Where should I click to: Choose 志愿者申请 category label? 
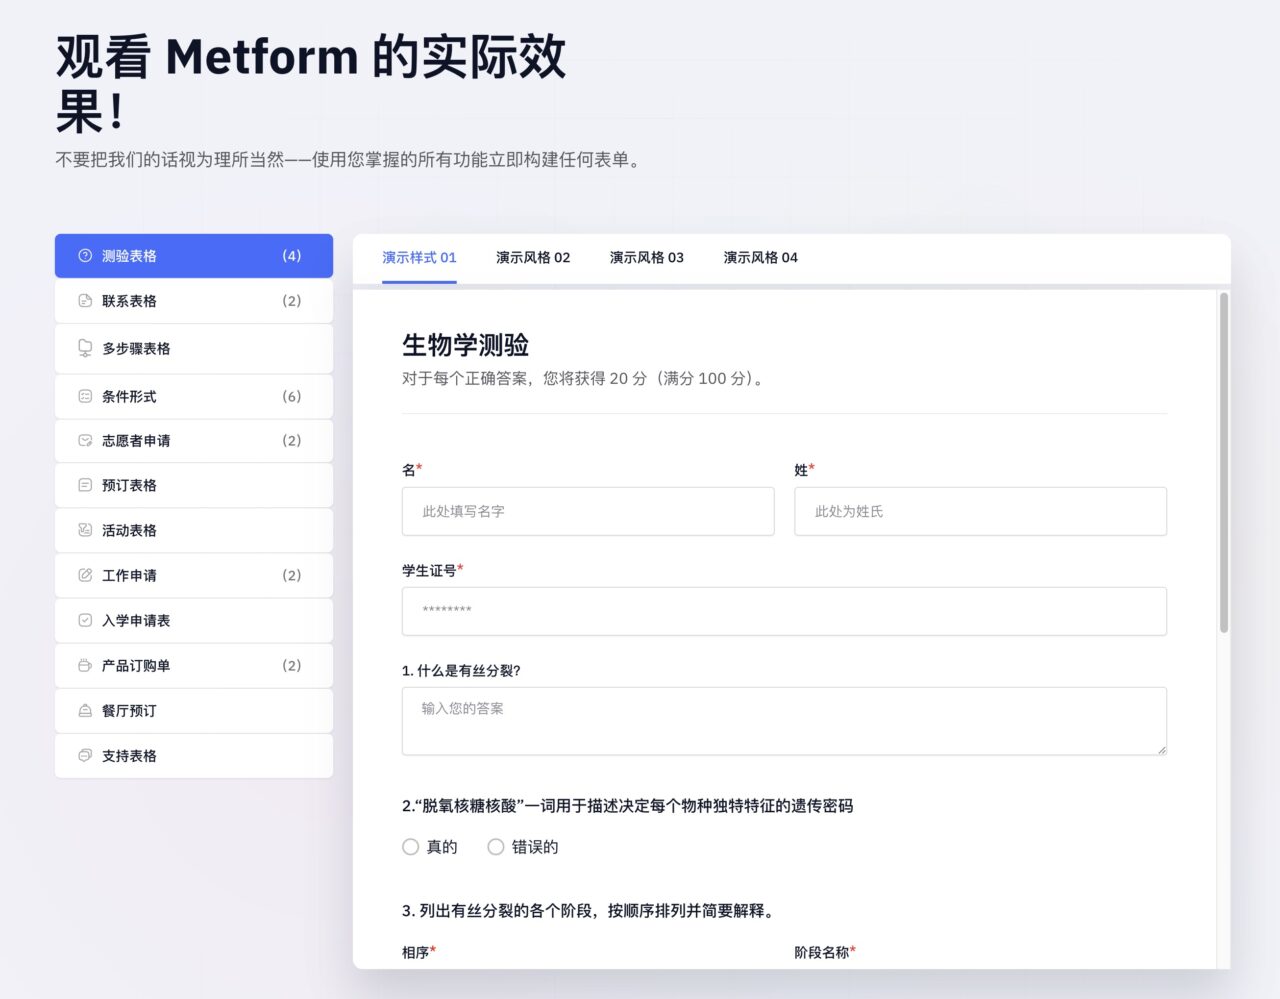coord(136,441)
